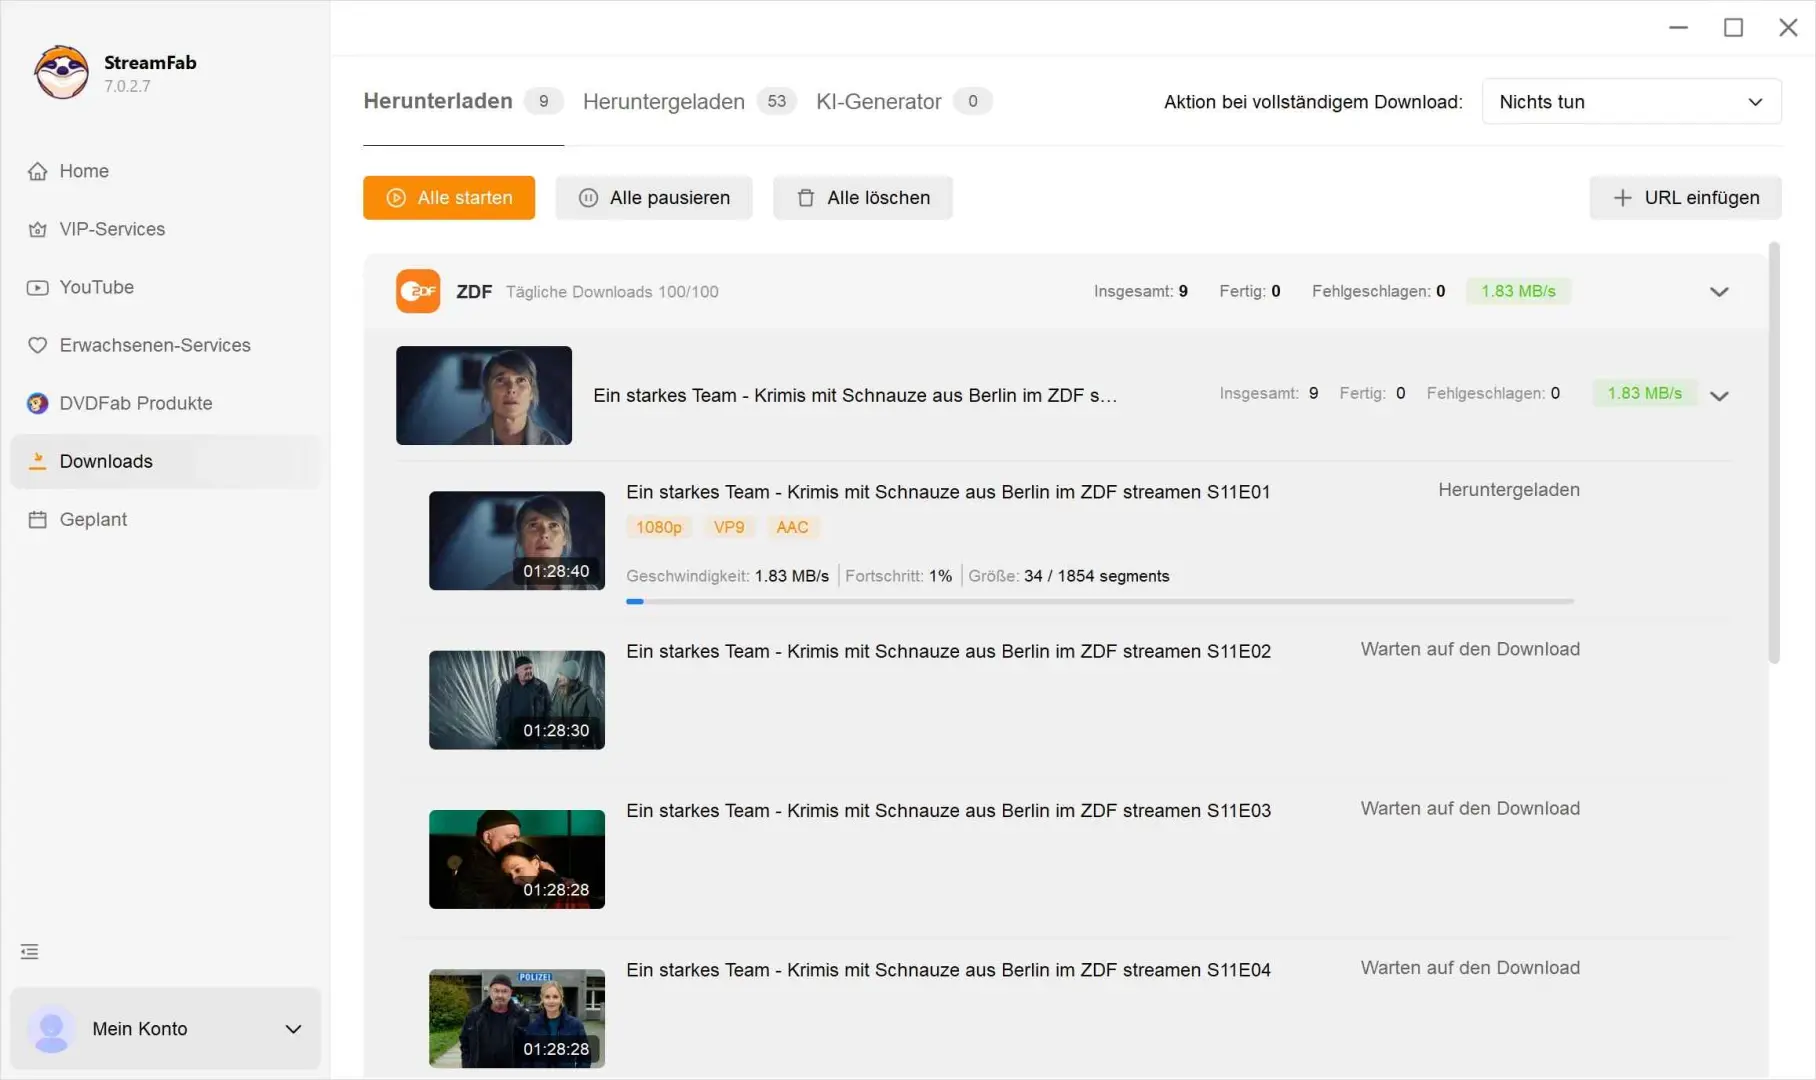Click the S11E04 episode title

tap(948, 970)
